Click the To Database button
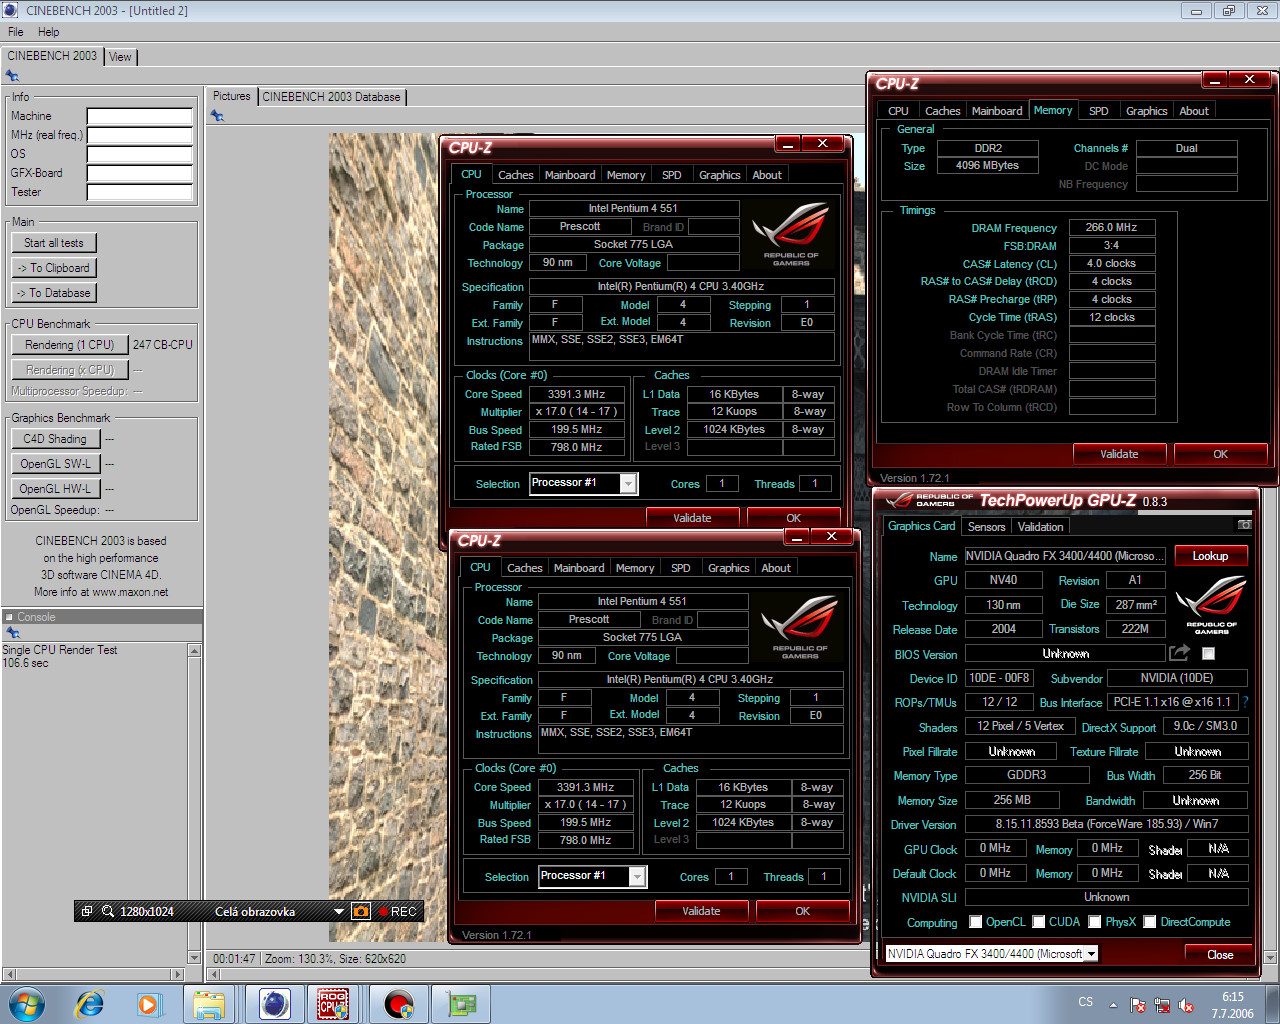The image size is (1280, 1024). (54, 293)
